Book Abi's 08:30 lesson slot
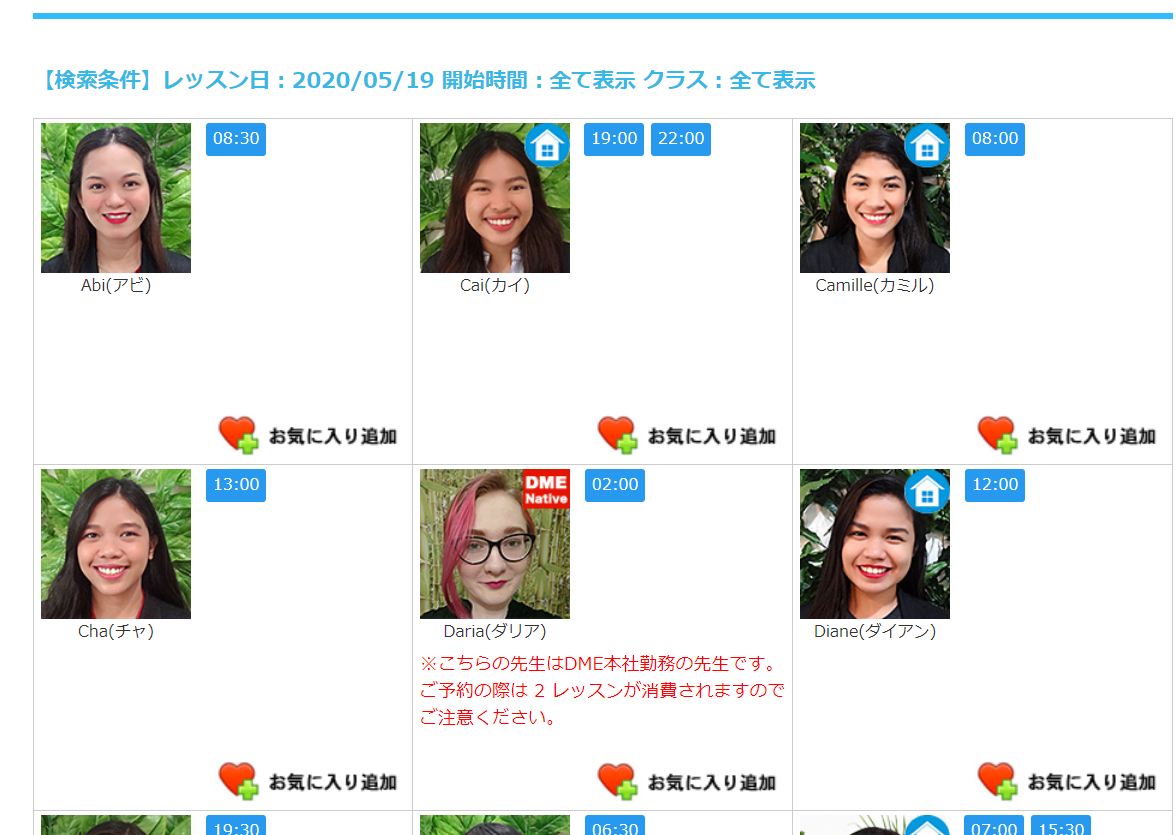This screenshot has height=835, width=1176. [236, 139]
